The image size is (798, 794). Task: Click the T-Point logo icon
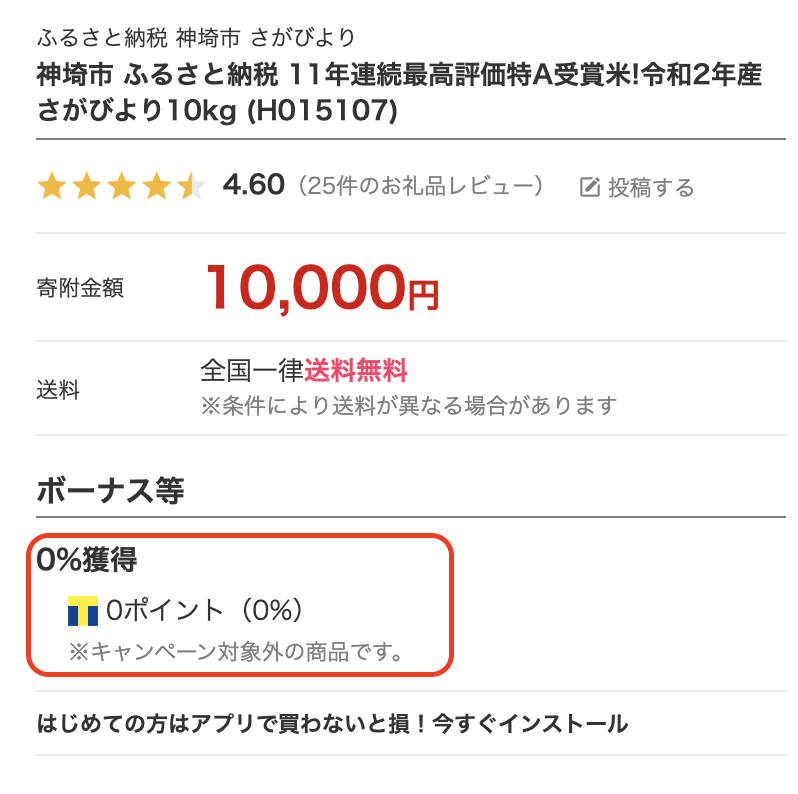(x=83, y=611)
